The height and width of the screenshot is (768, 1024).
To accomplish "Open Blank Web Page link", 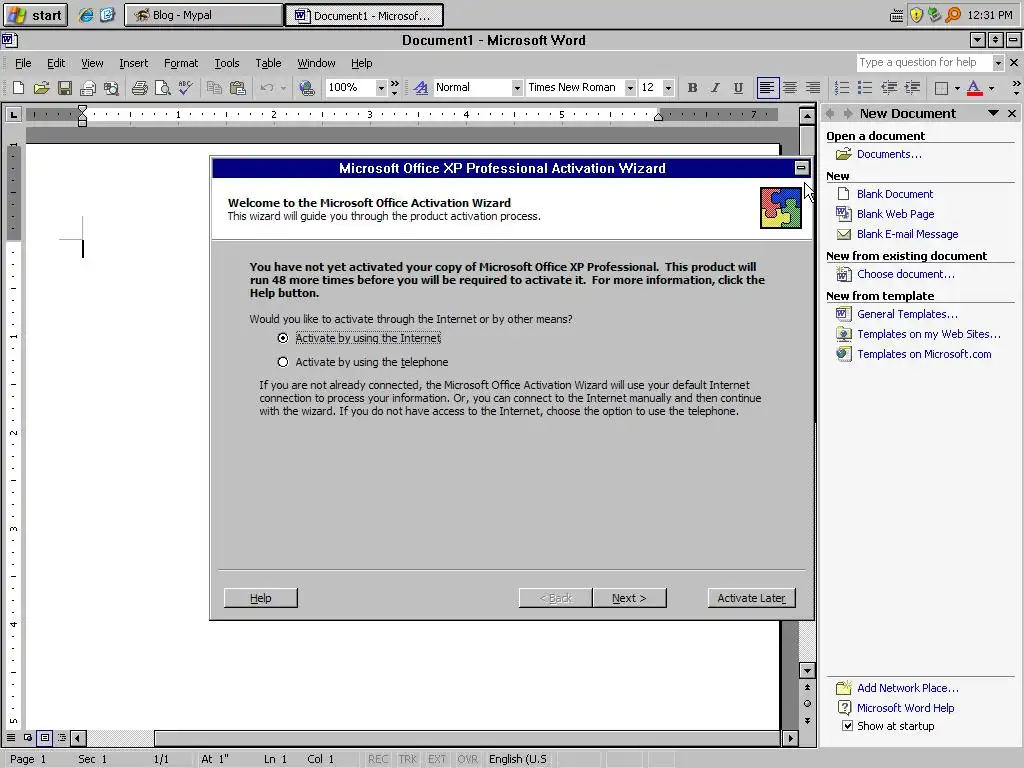I will 895,214.
